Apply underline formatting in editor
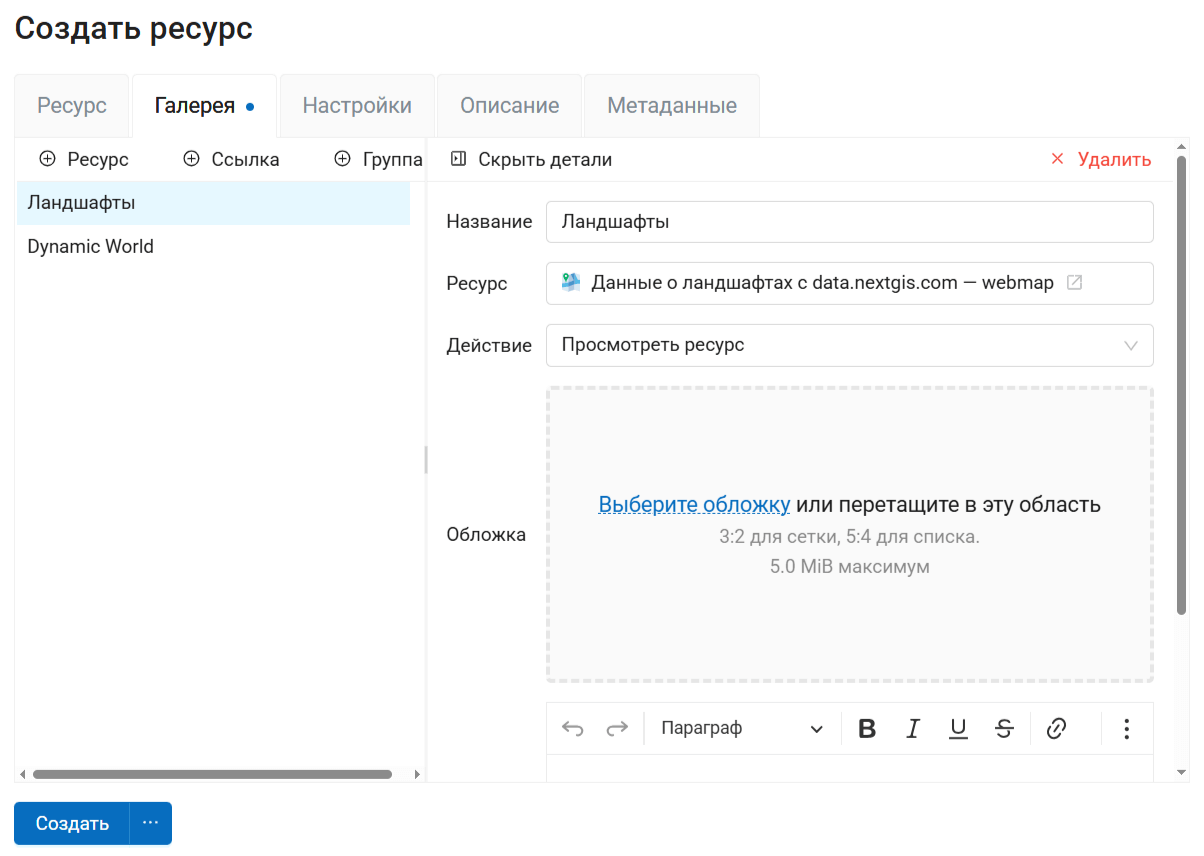 coord(958,729)
